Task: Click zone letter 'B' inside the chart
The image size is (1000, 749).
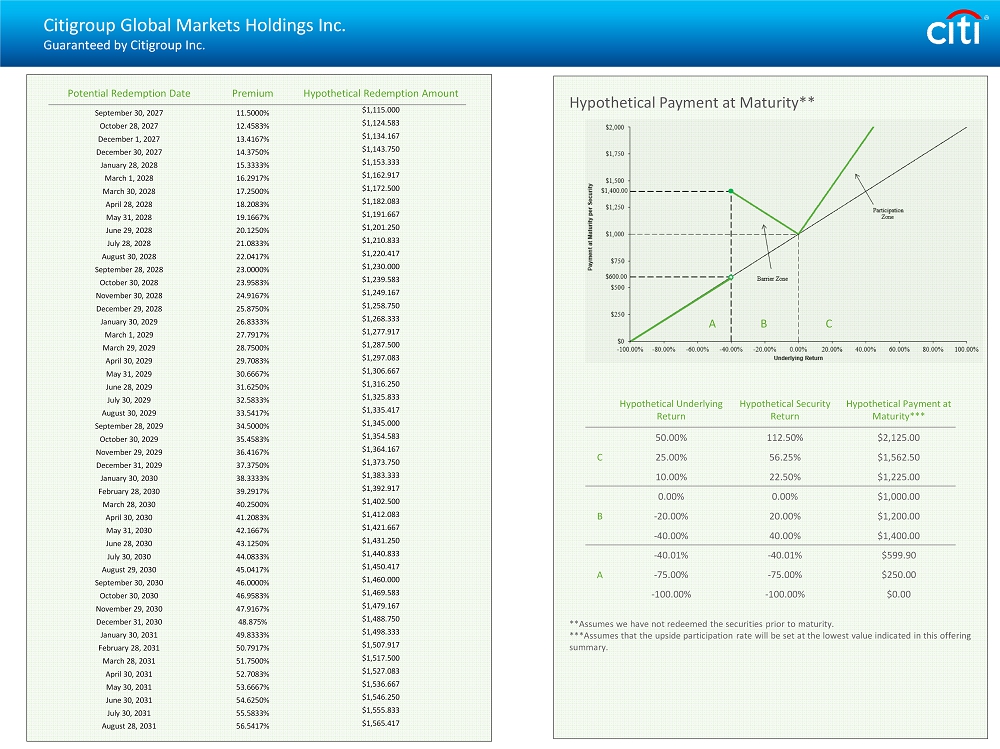Action: (x=763, y=324)
